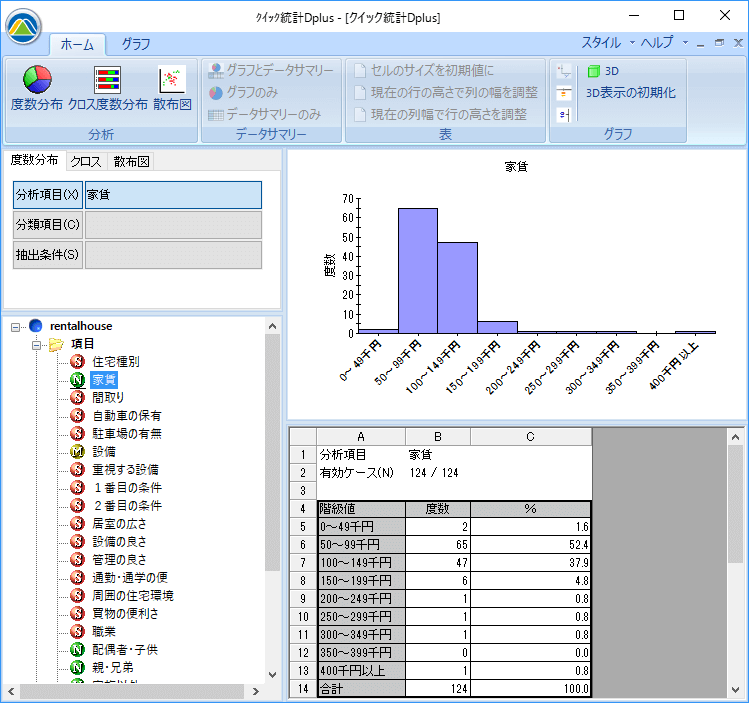This screenshot has height=703, width=749.
Task: Collapse the 項目 folder node
Action: click(36, 343)
